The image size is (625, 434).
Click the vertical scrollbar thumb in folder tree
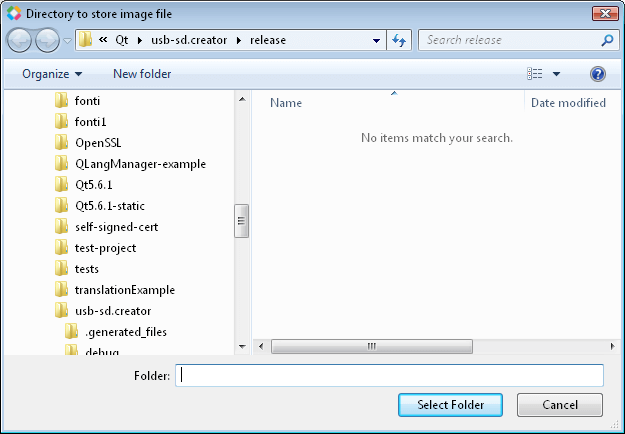(x=241, y=221)
